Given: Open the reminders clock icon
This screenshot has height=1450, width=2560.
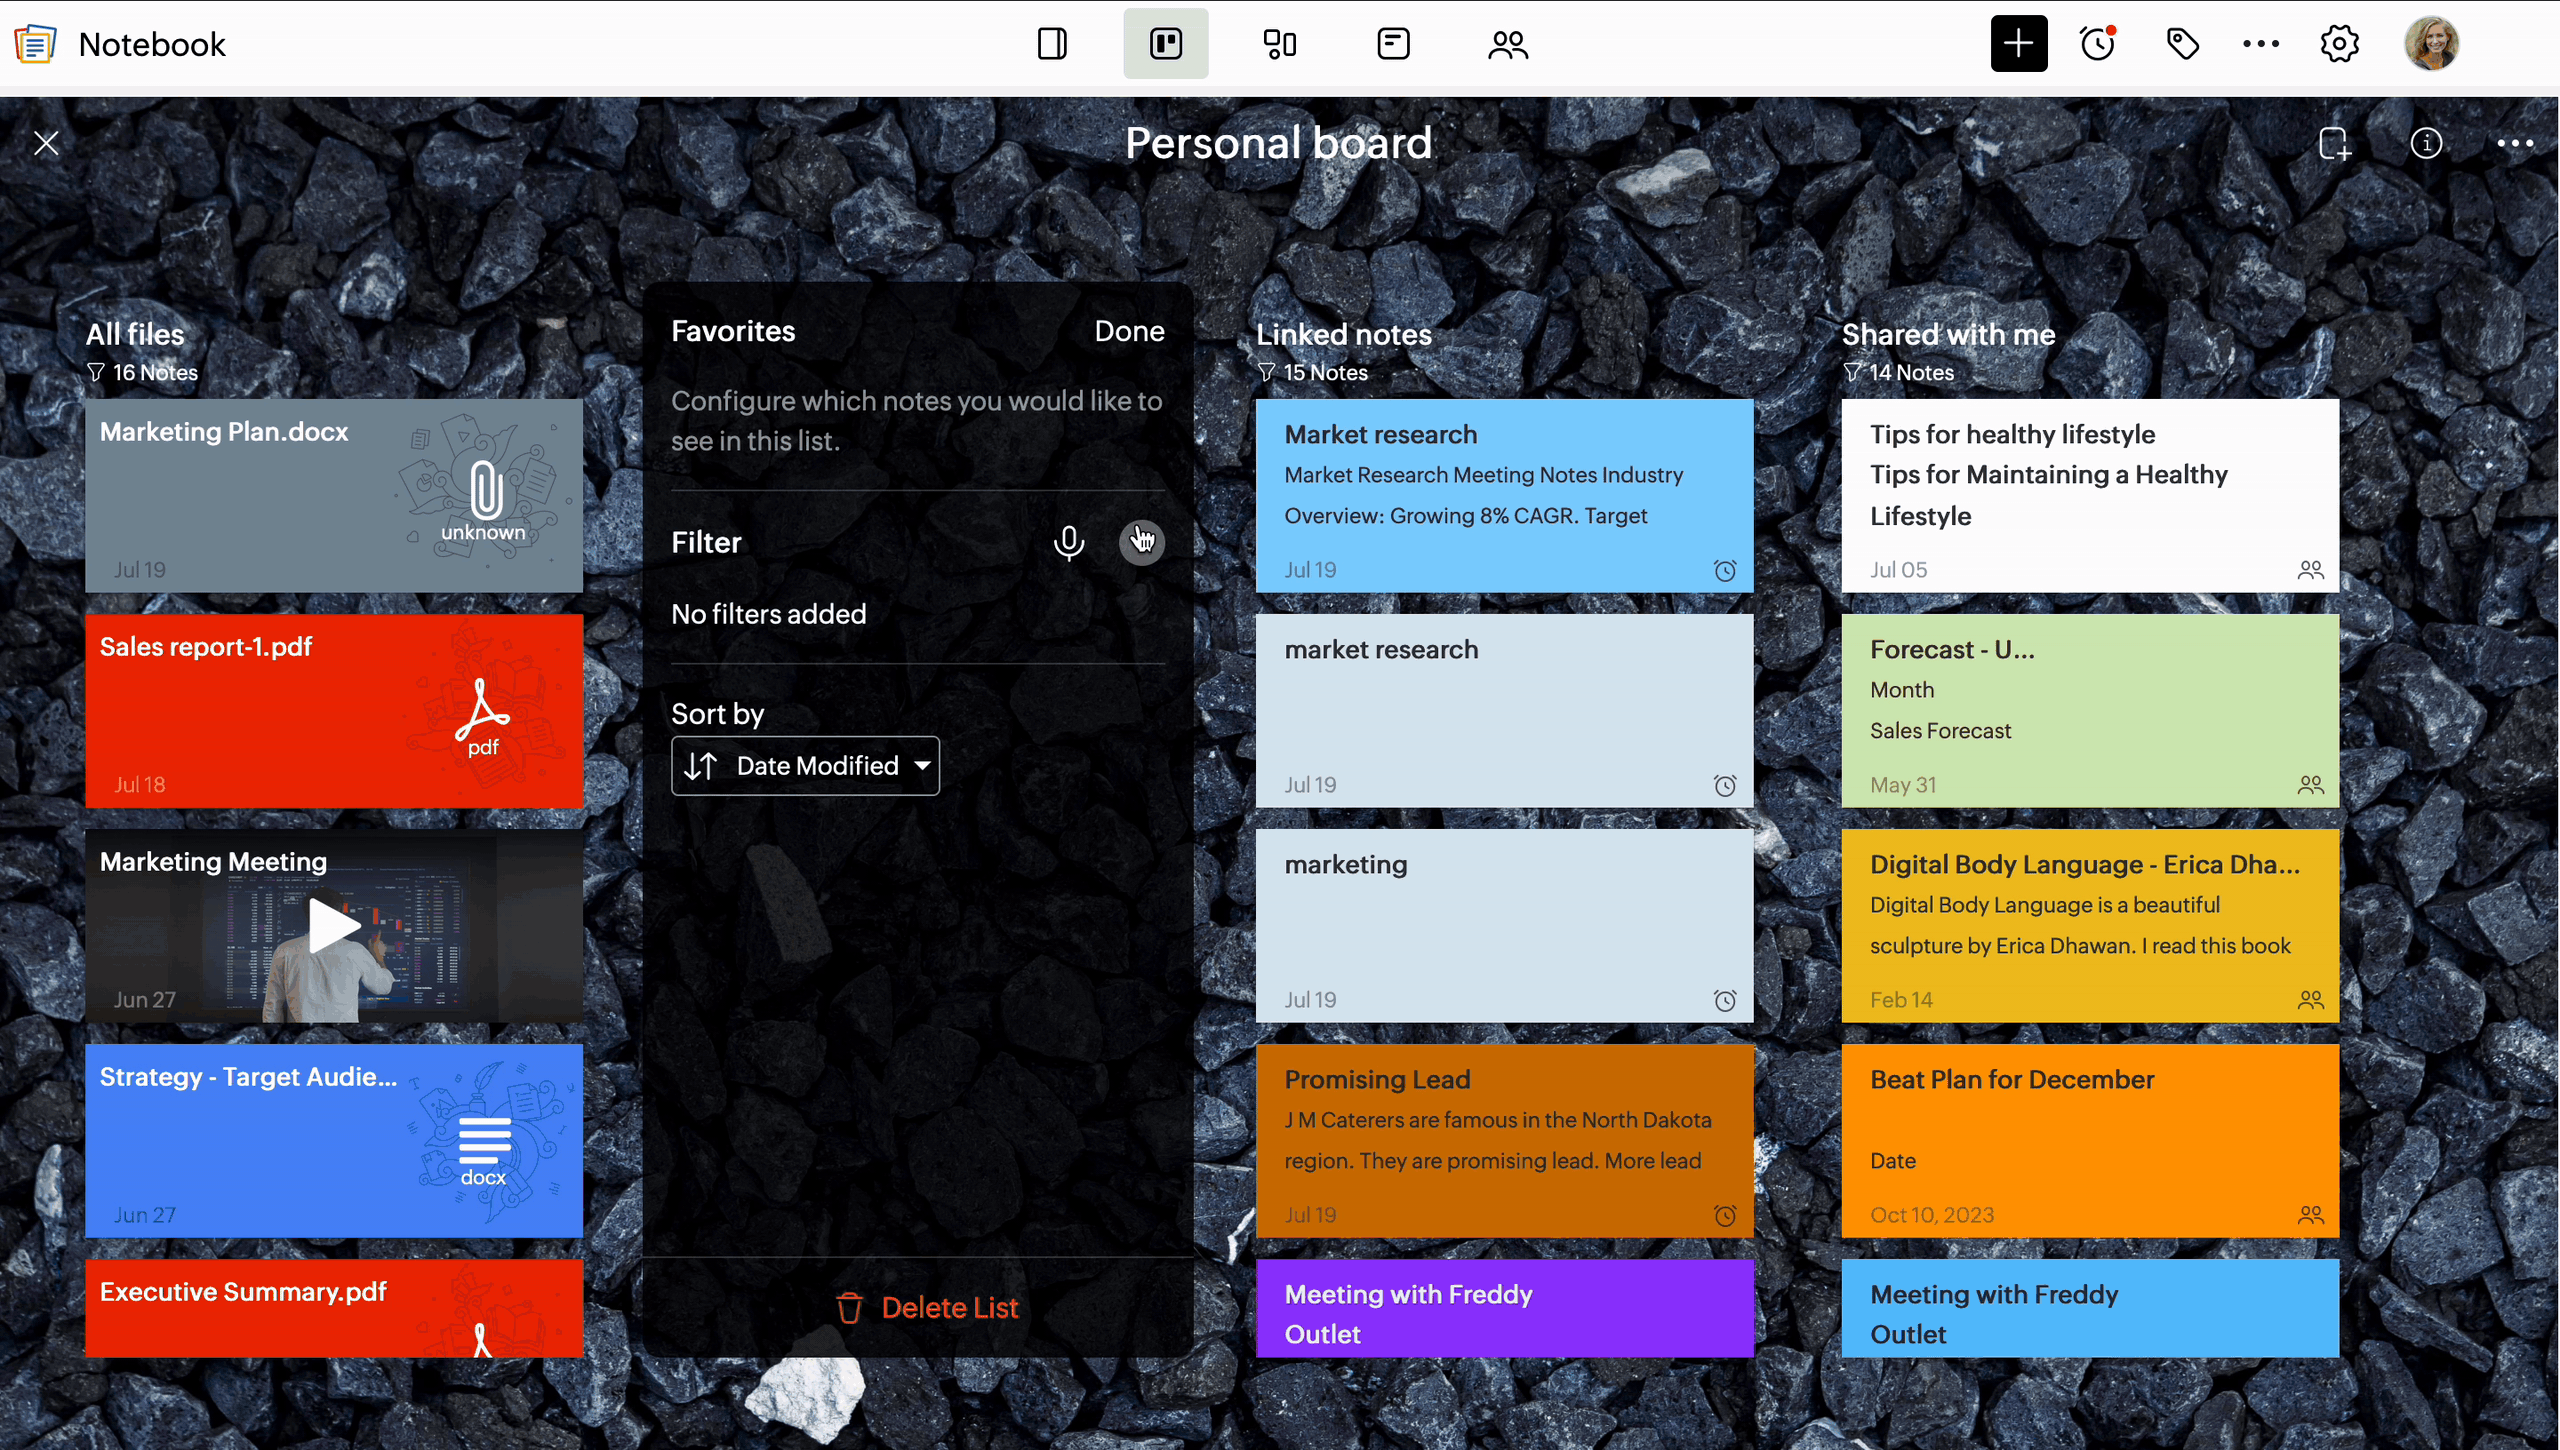Looking at the screenshot, I should click(x=2098, y=44).
